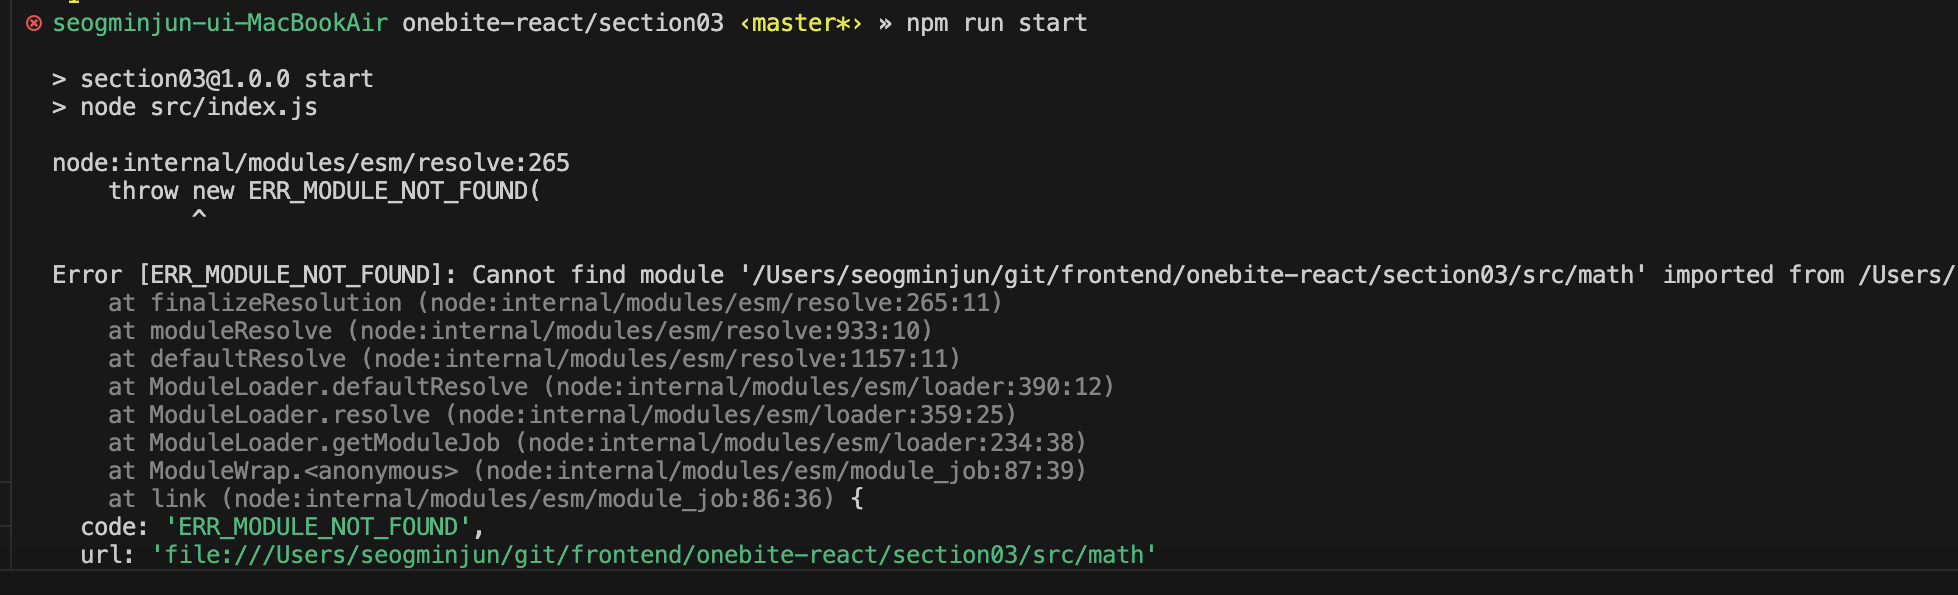This screenshot has width=1958, height=595.
Task: Click the ModuleWrap.<anonymous> module_job:87:39 entry
Action: tap(597, 471)
